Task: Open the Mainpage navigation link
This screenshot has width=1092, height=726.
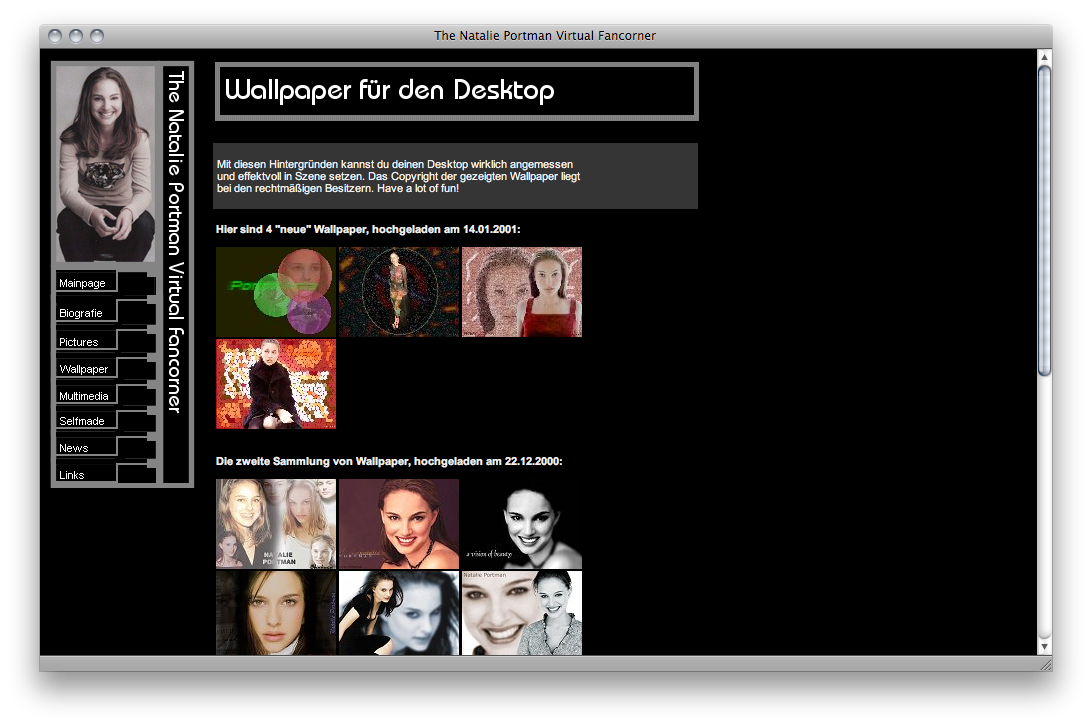Action: pos(83,283)
